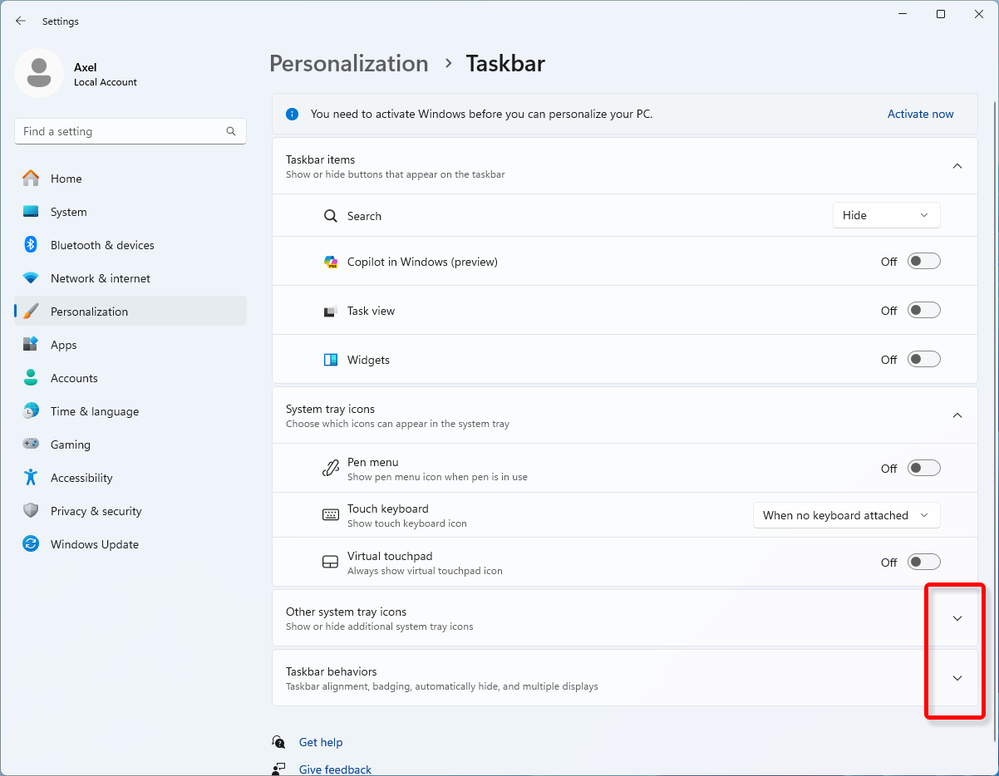This screenshot has height=776, width=999.
Task: Click the Settings window title
Action: pyautogui.click(x=61, y=21)
